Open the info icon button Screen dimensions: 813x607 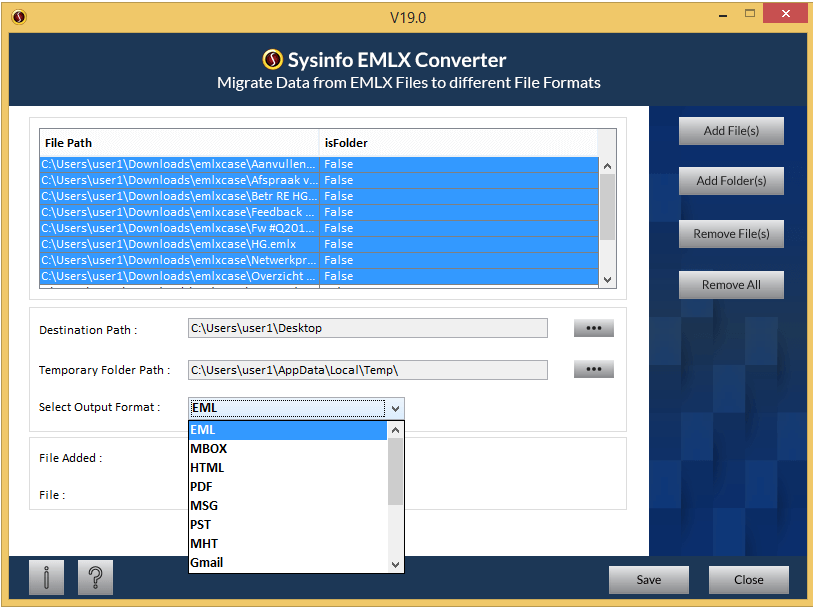click(46, 577)
